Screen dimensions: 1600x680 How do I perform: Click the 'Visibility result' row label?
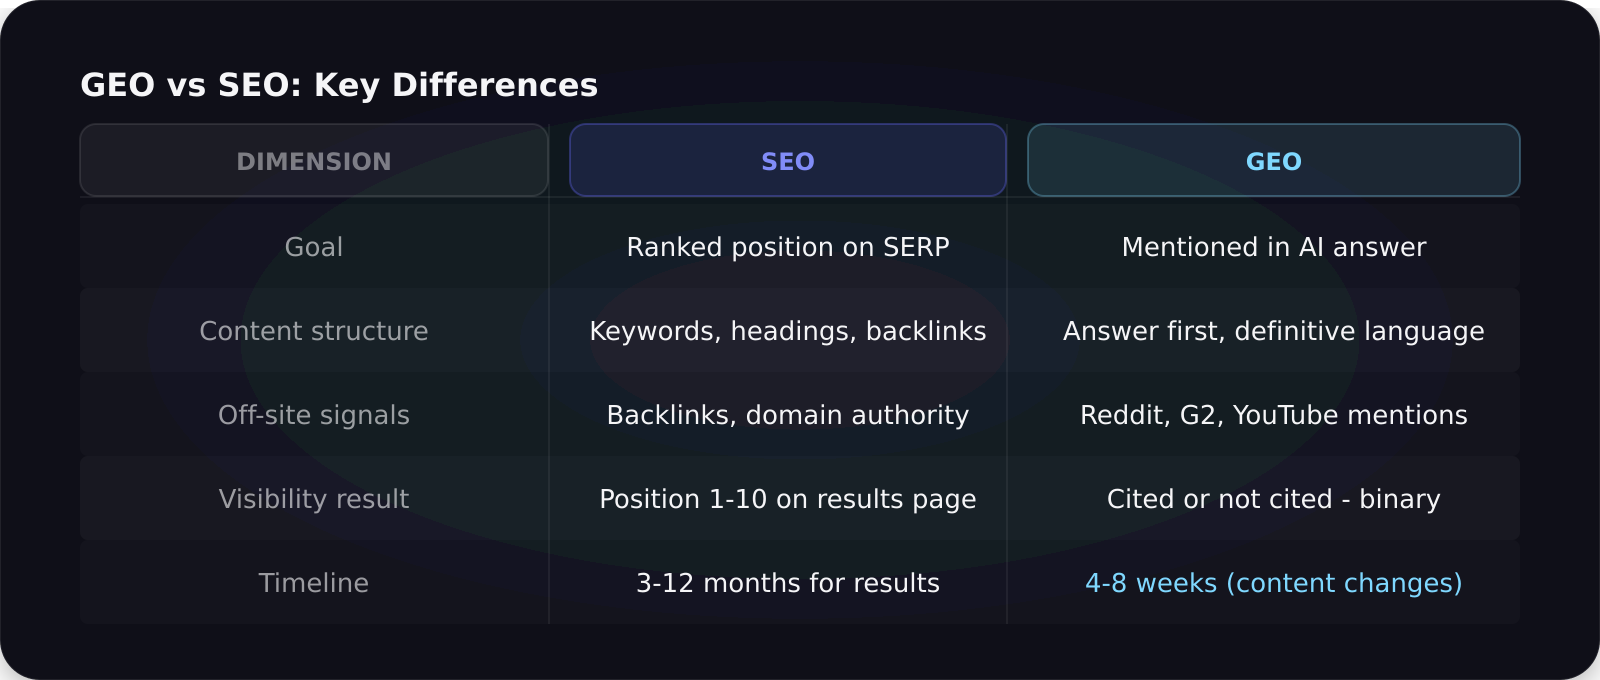pyautogui.click(x=314, y=499)
